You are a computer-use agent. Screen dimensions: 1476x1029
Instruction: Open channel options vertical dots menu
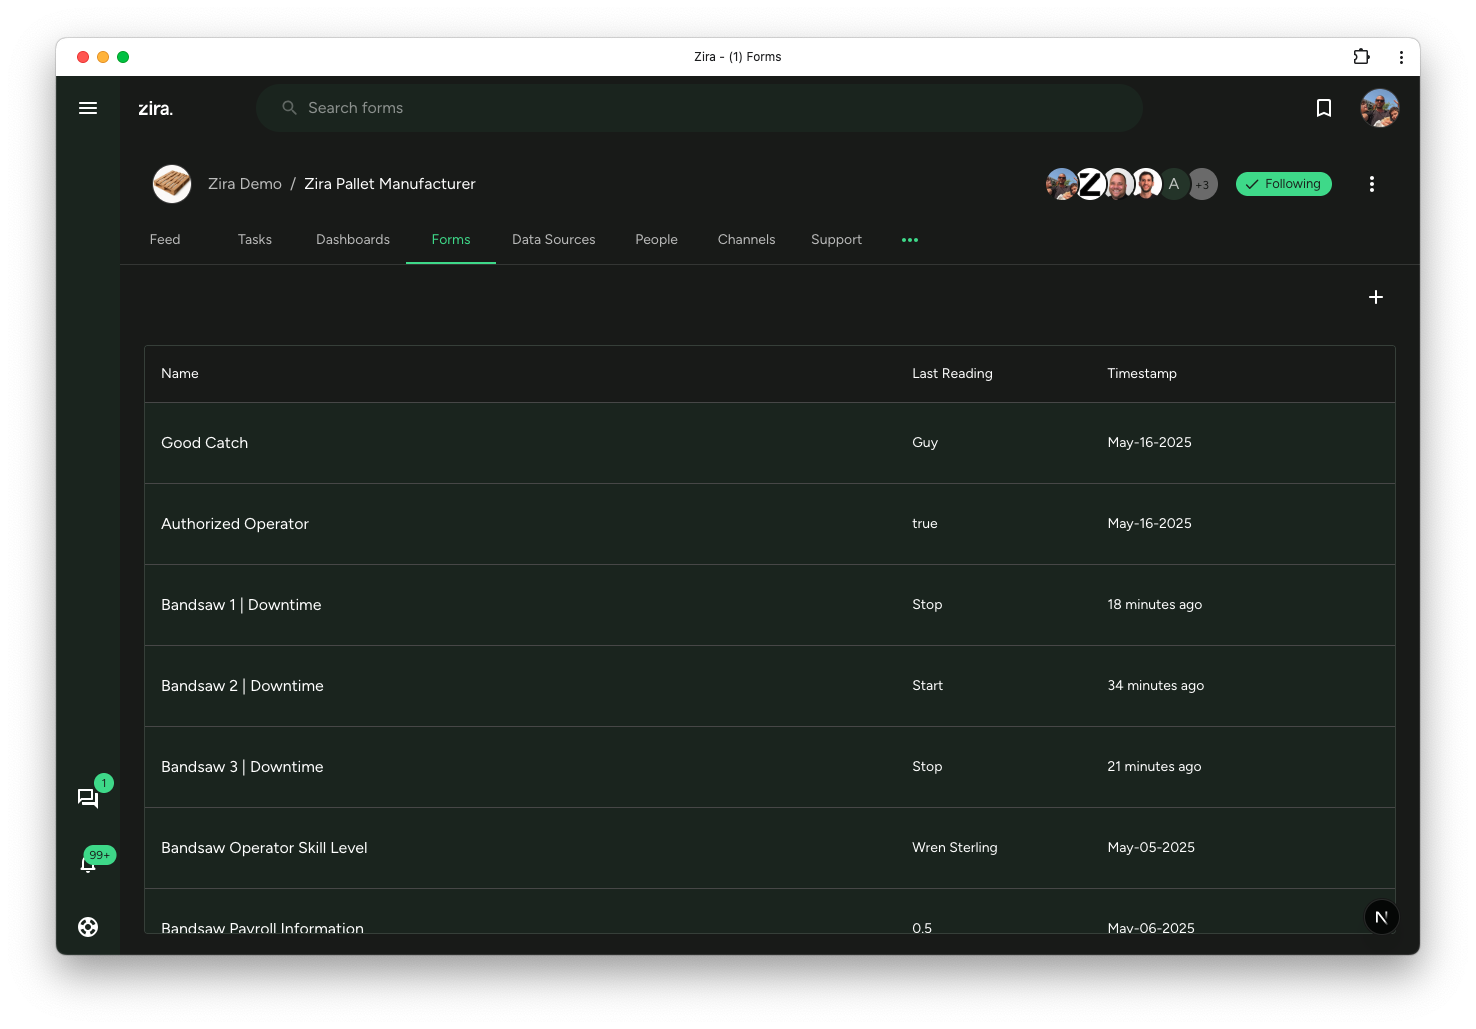[x=1371, y=184]
